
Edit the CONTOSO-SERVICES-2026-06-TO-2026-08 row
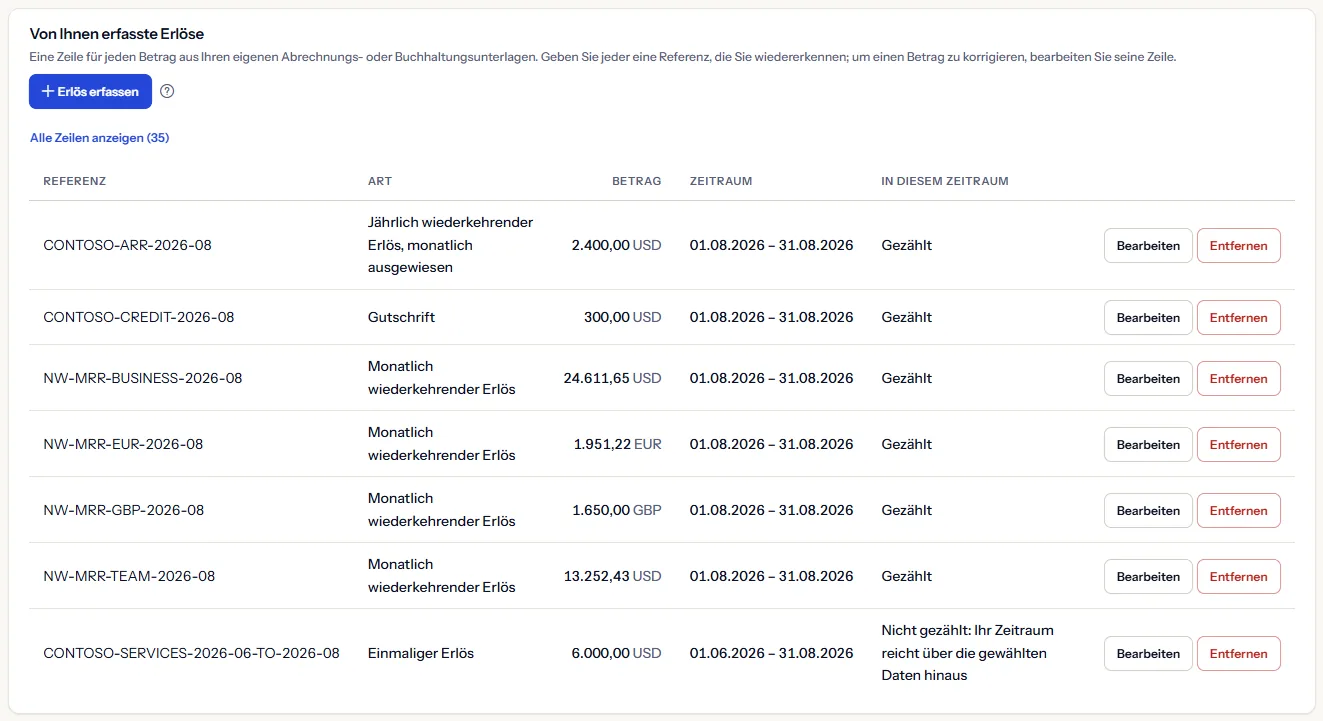coord(1148,653)
